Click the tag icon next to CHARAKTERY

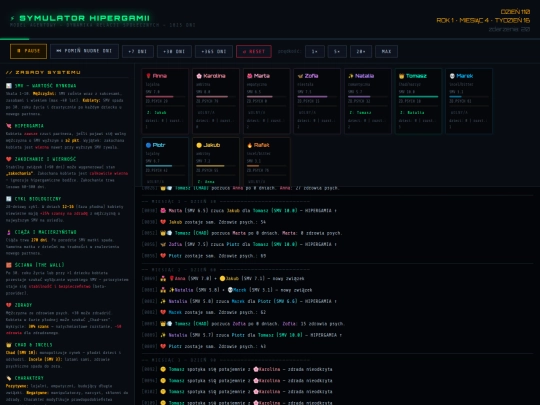coord(9,378)
